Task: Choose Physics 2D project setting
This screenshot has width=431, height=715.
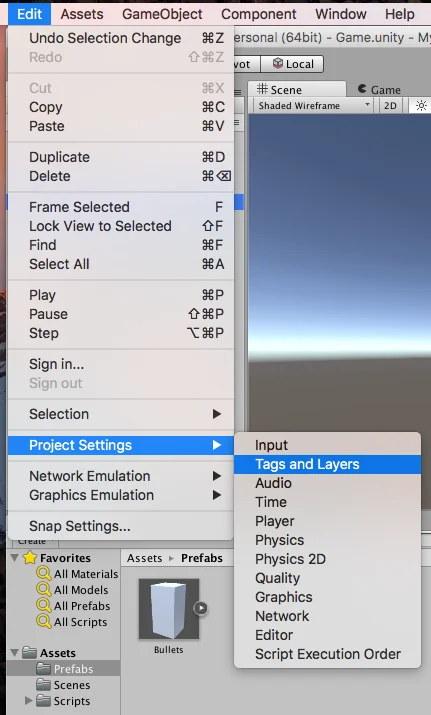Action: coord(290,559)
